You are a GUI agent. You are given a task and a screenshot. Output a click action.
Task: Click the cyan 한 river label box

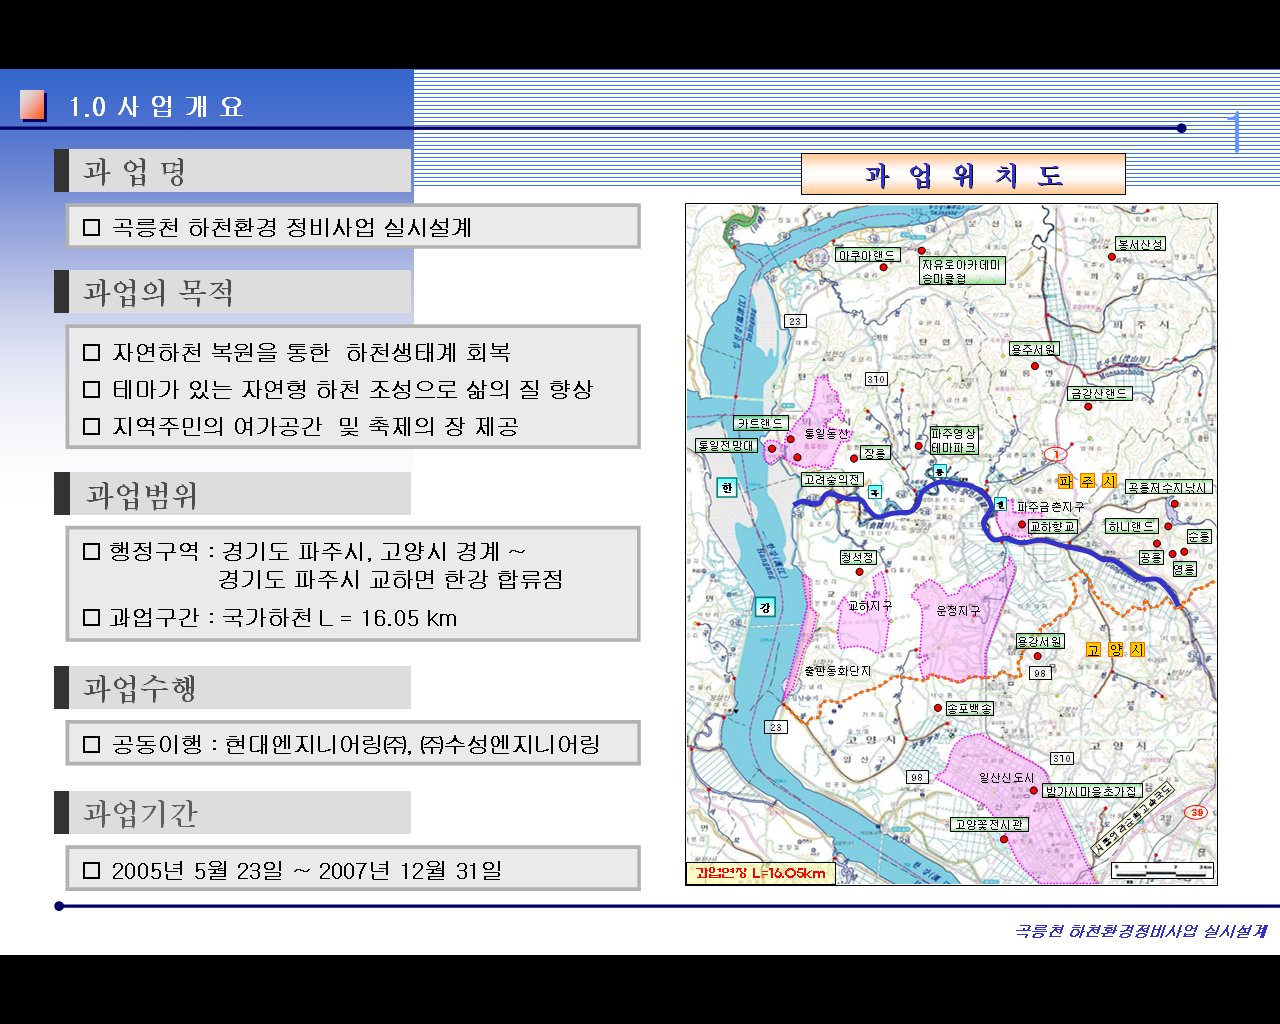click(x=727, y=488)
